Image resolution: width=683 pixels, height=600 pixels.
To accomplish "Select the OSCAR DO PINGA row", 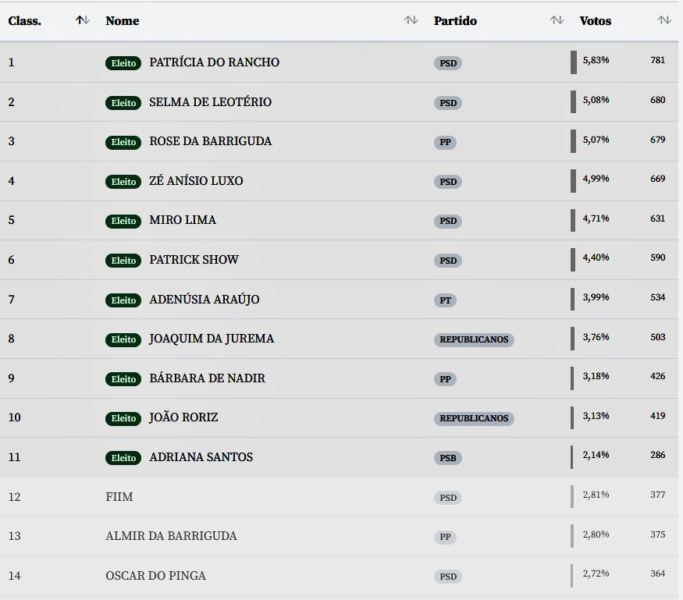I will (x=156, y=575).
